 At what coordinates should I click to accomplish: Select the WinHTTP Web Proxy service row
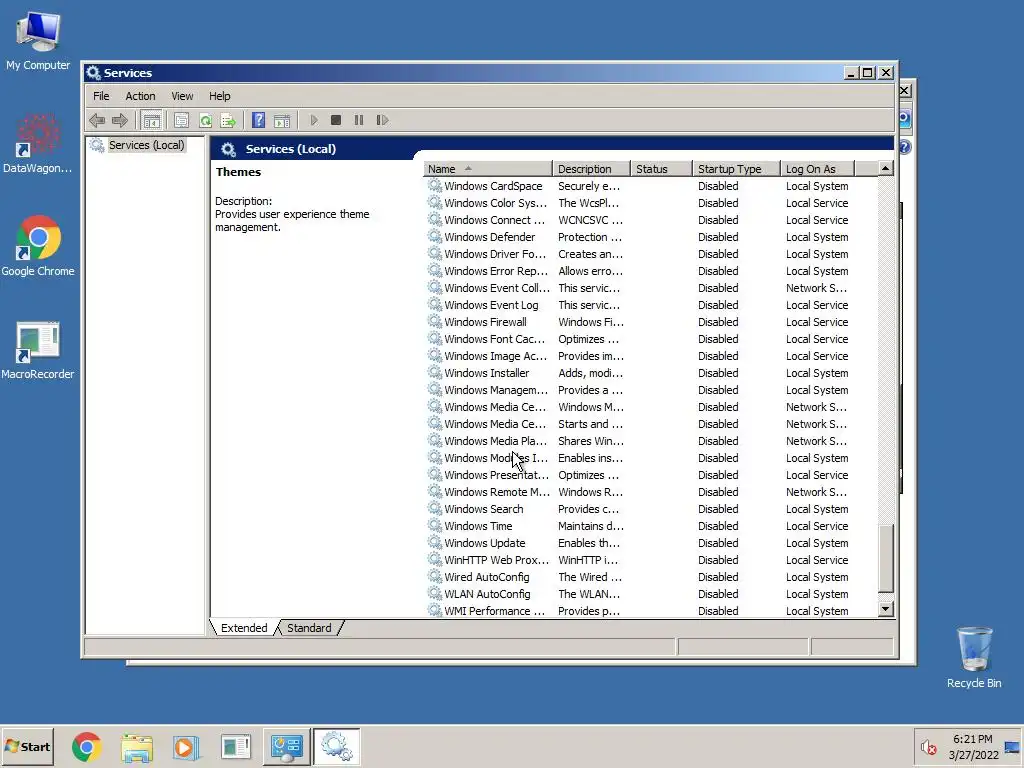[650, 560]
